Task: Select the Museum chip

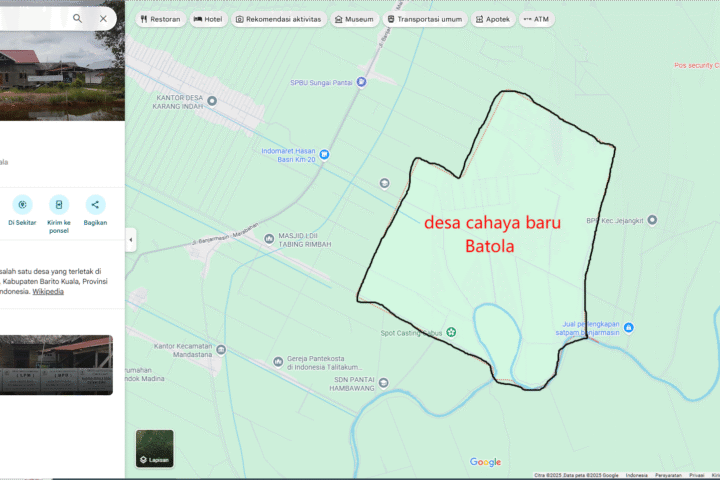Action: pyautogui.click(x=354, y=19)
